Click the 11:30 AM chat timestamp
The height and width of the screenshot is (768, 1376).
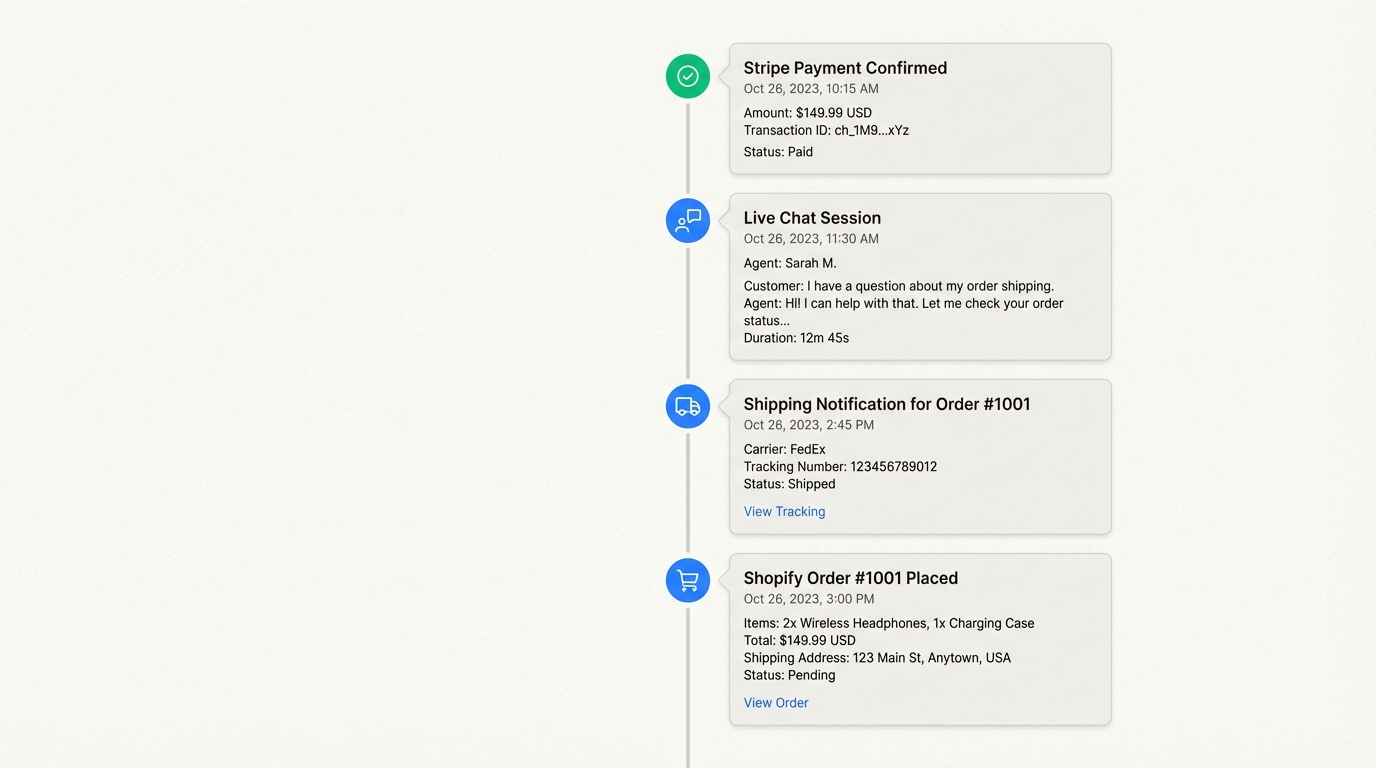(x=811, y=239)
